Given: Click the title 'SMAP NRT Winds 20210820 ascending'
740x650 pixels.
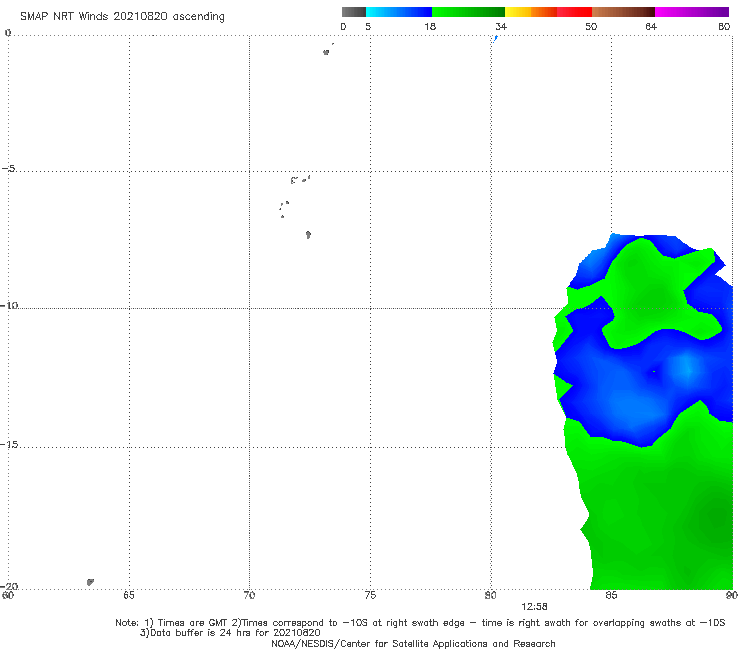Looking at the screenshot, I should click(x=122, y=17).
